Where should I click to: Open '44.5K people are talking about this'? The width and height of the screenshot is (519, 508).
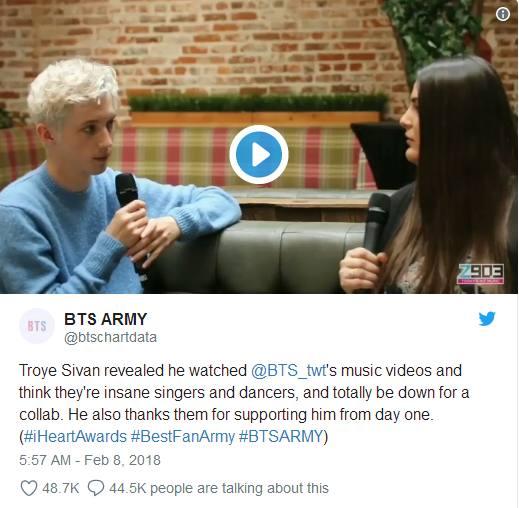(219, 488)
